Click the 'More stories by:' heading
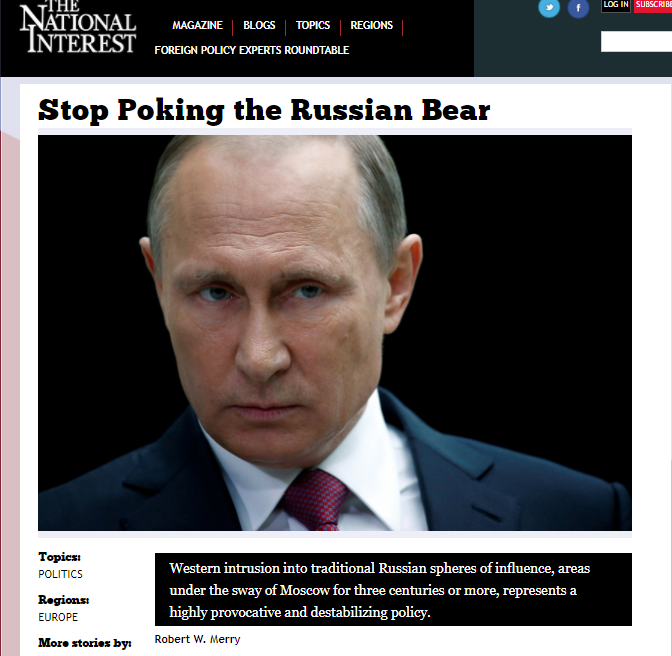The width and height of the screenshot is (672, 656). pyautogui.click(x=85, y=643)
